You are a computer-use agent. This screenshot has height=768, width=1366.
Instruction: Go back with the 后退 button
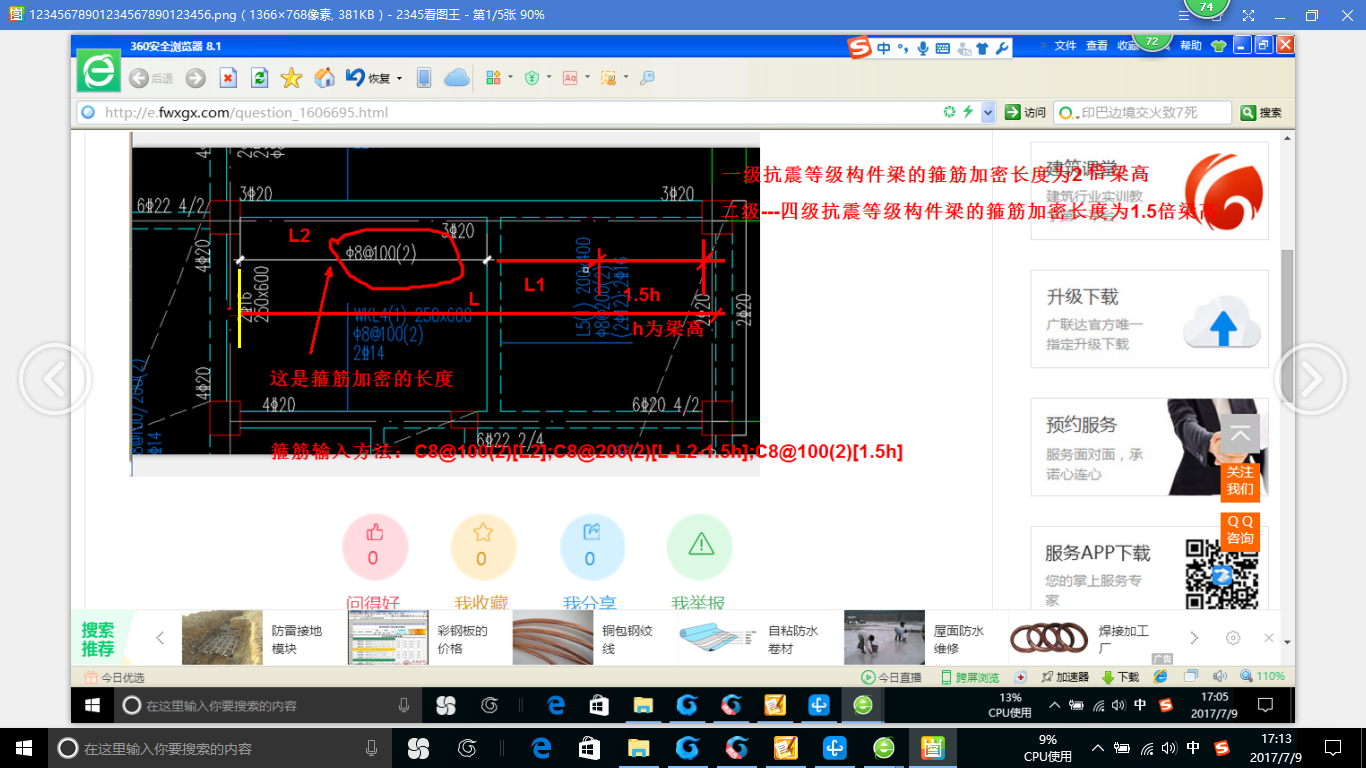tap(150, 78)
